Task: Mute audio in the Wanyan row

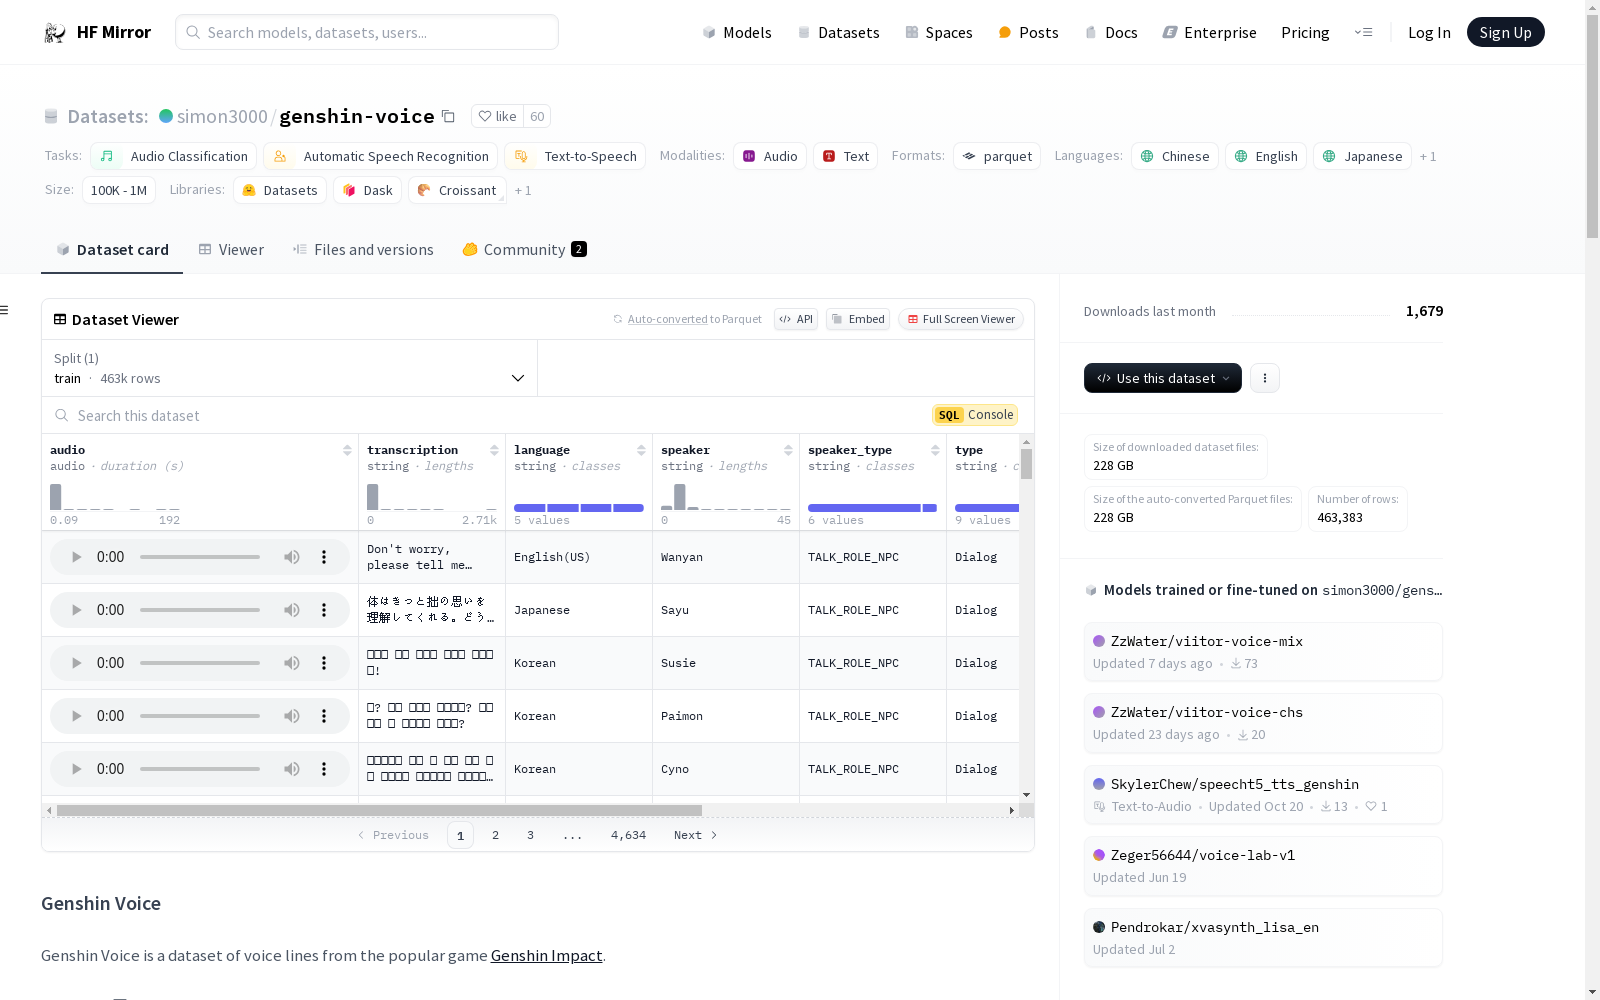Action: [x=292, y=557]
